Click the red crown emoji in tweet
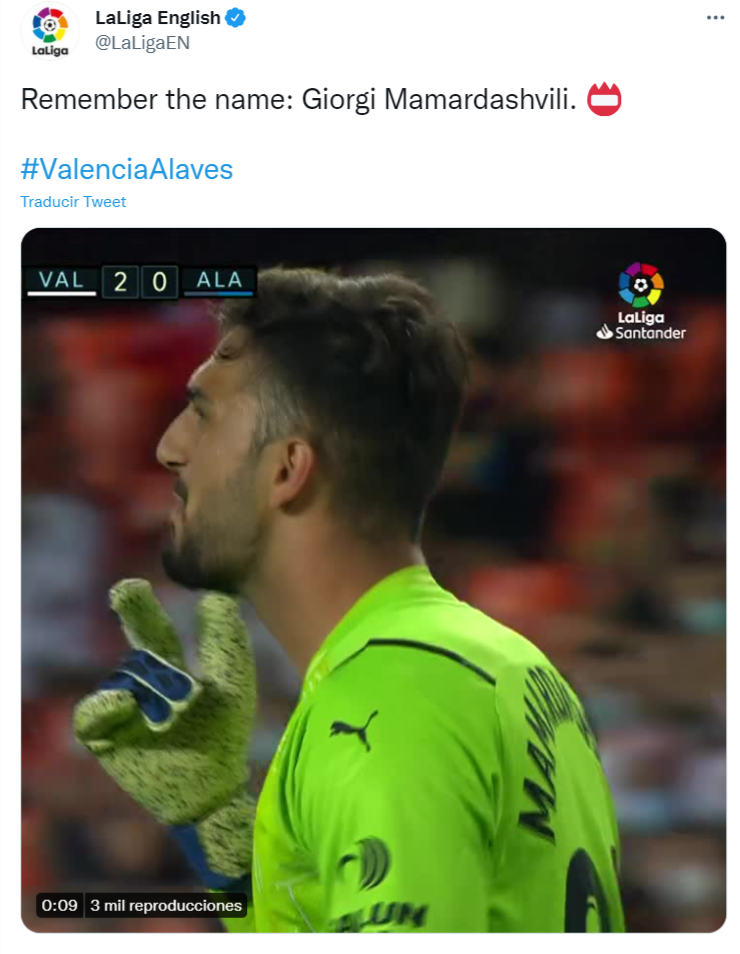740x954 pixels. [x=604, y=99]
